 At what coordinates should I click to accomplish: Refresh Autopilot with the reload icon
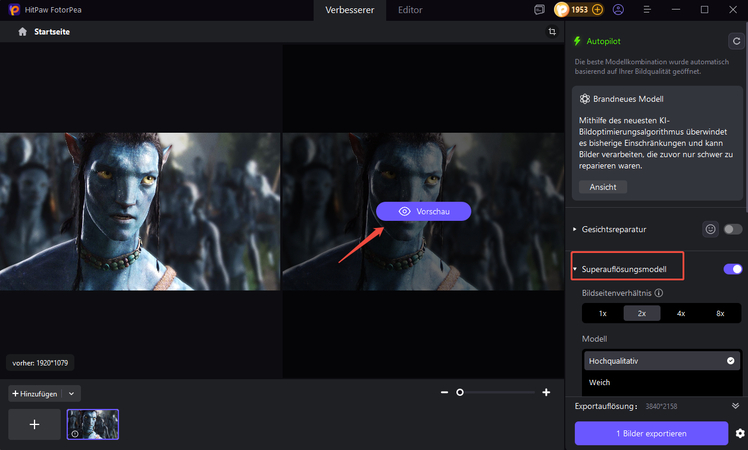(735, 42)
